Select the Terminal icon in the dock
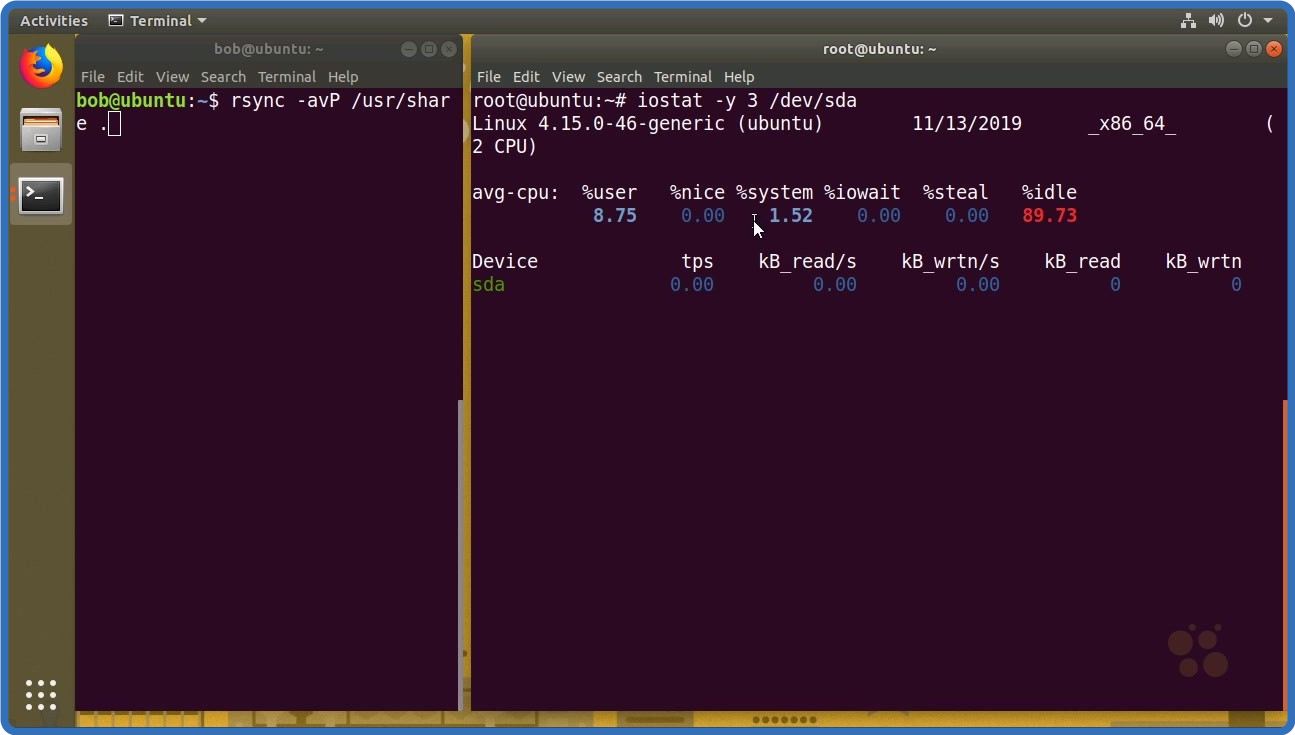Viewport: 1295px width, 735px height. [41, 195]
